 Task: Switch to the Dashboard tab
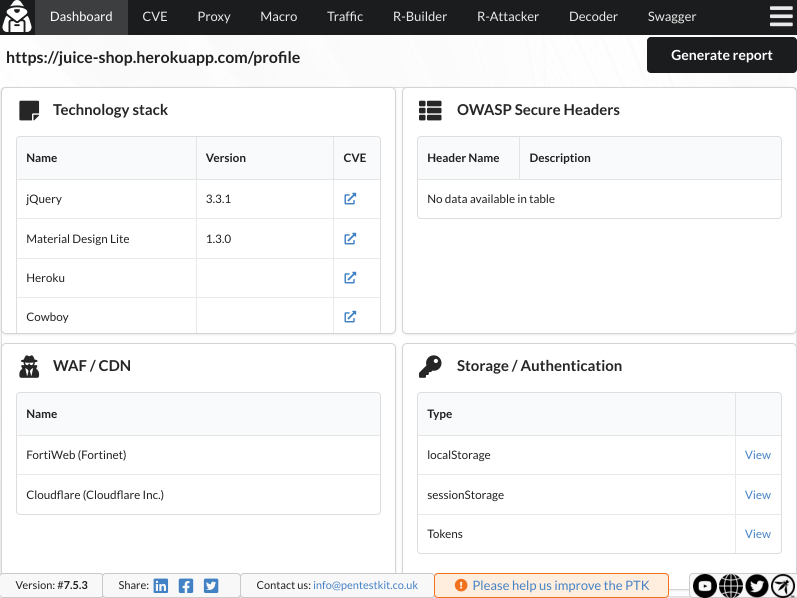[x=81, y=17]
